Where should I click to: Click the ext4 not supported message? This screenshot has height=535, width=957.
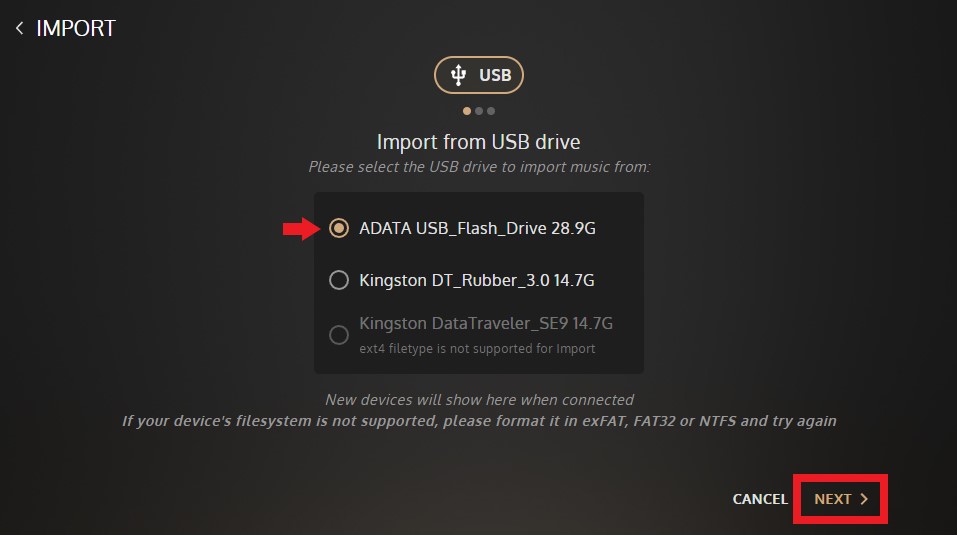point(477,348)
